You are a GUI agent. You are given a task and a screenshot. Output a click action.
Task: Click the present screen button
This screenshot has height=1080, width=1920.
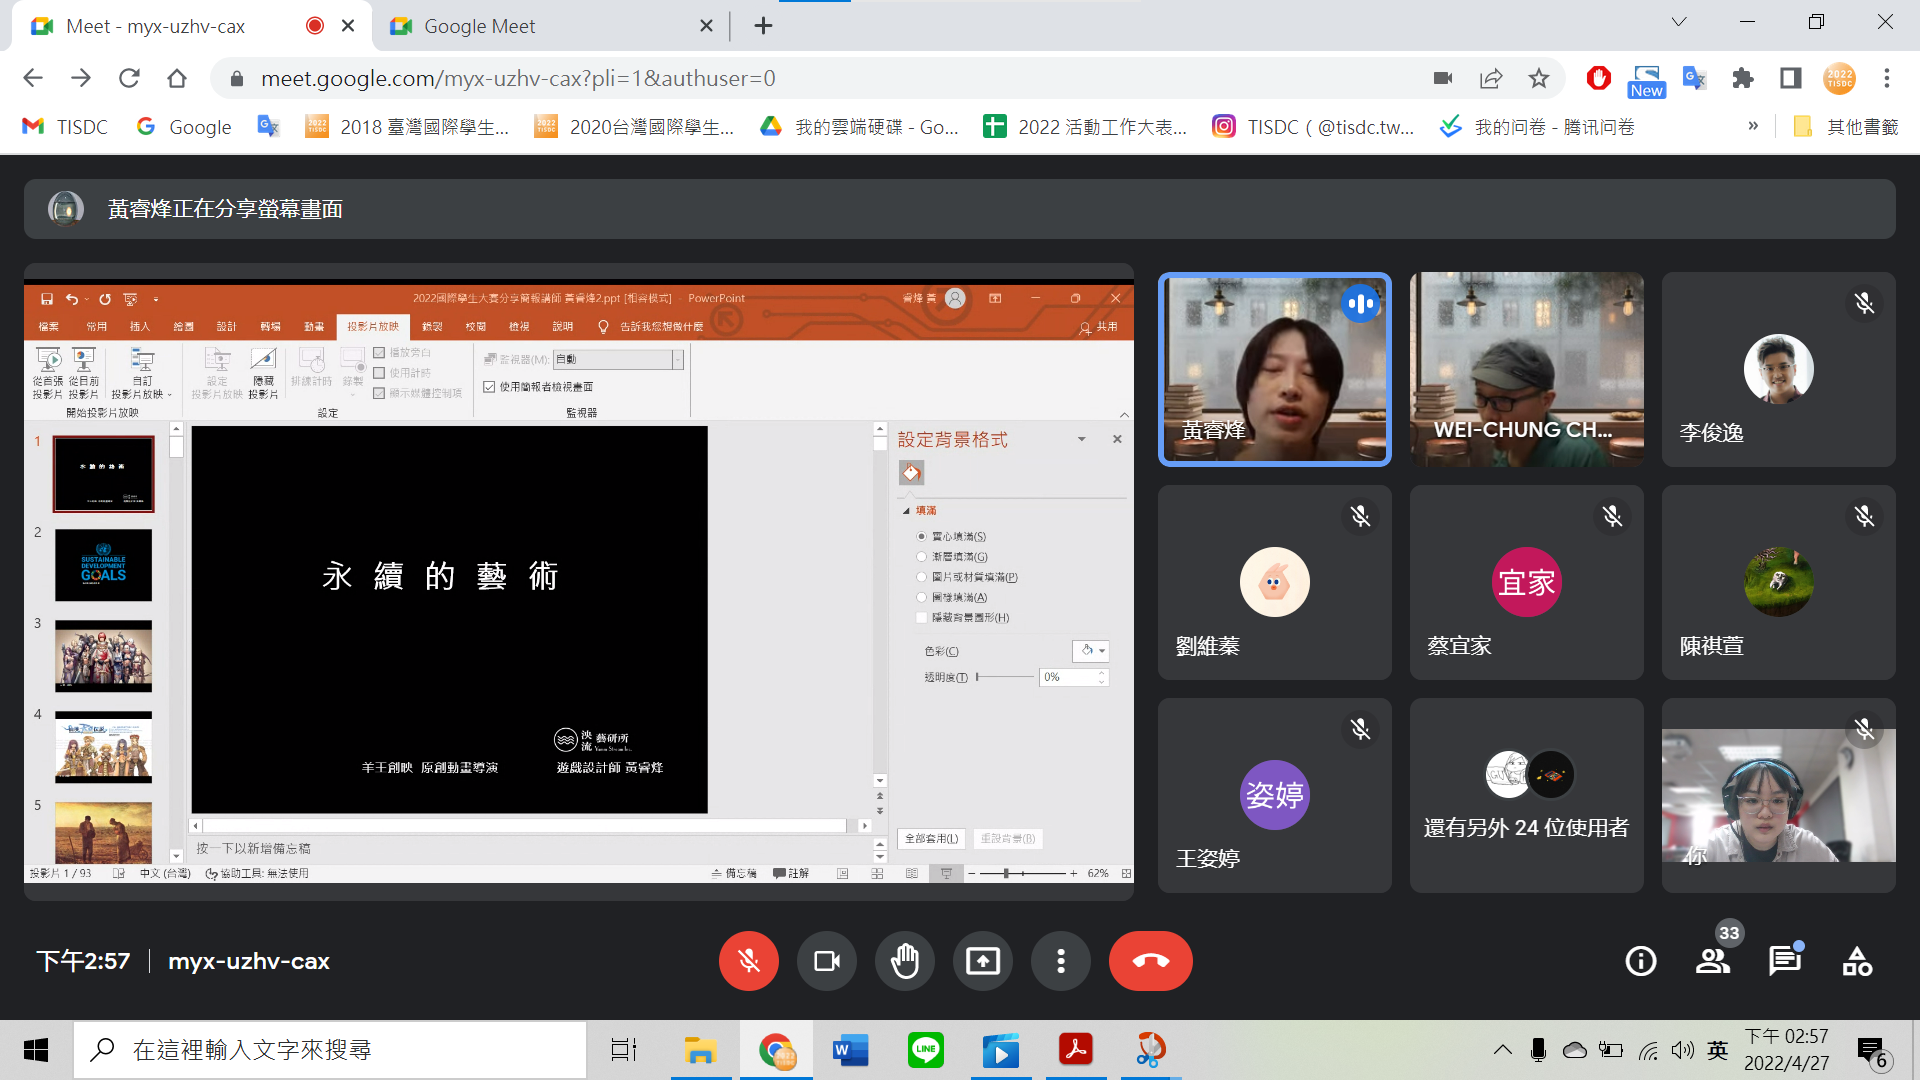(x=982, y=961)
